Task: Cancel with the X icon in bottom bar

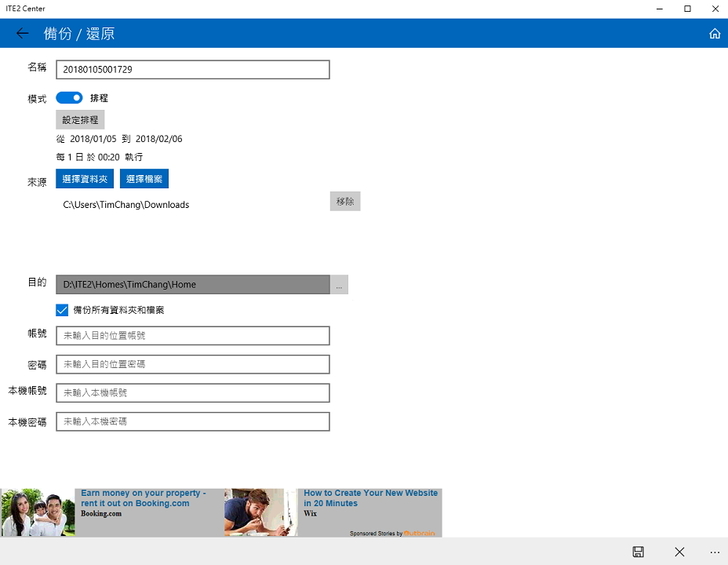Action: (679, 552)
